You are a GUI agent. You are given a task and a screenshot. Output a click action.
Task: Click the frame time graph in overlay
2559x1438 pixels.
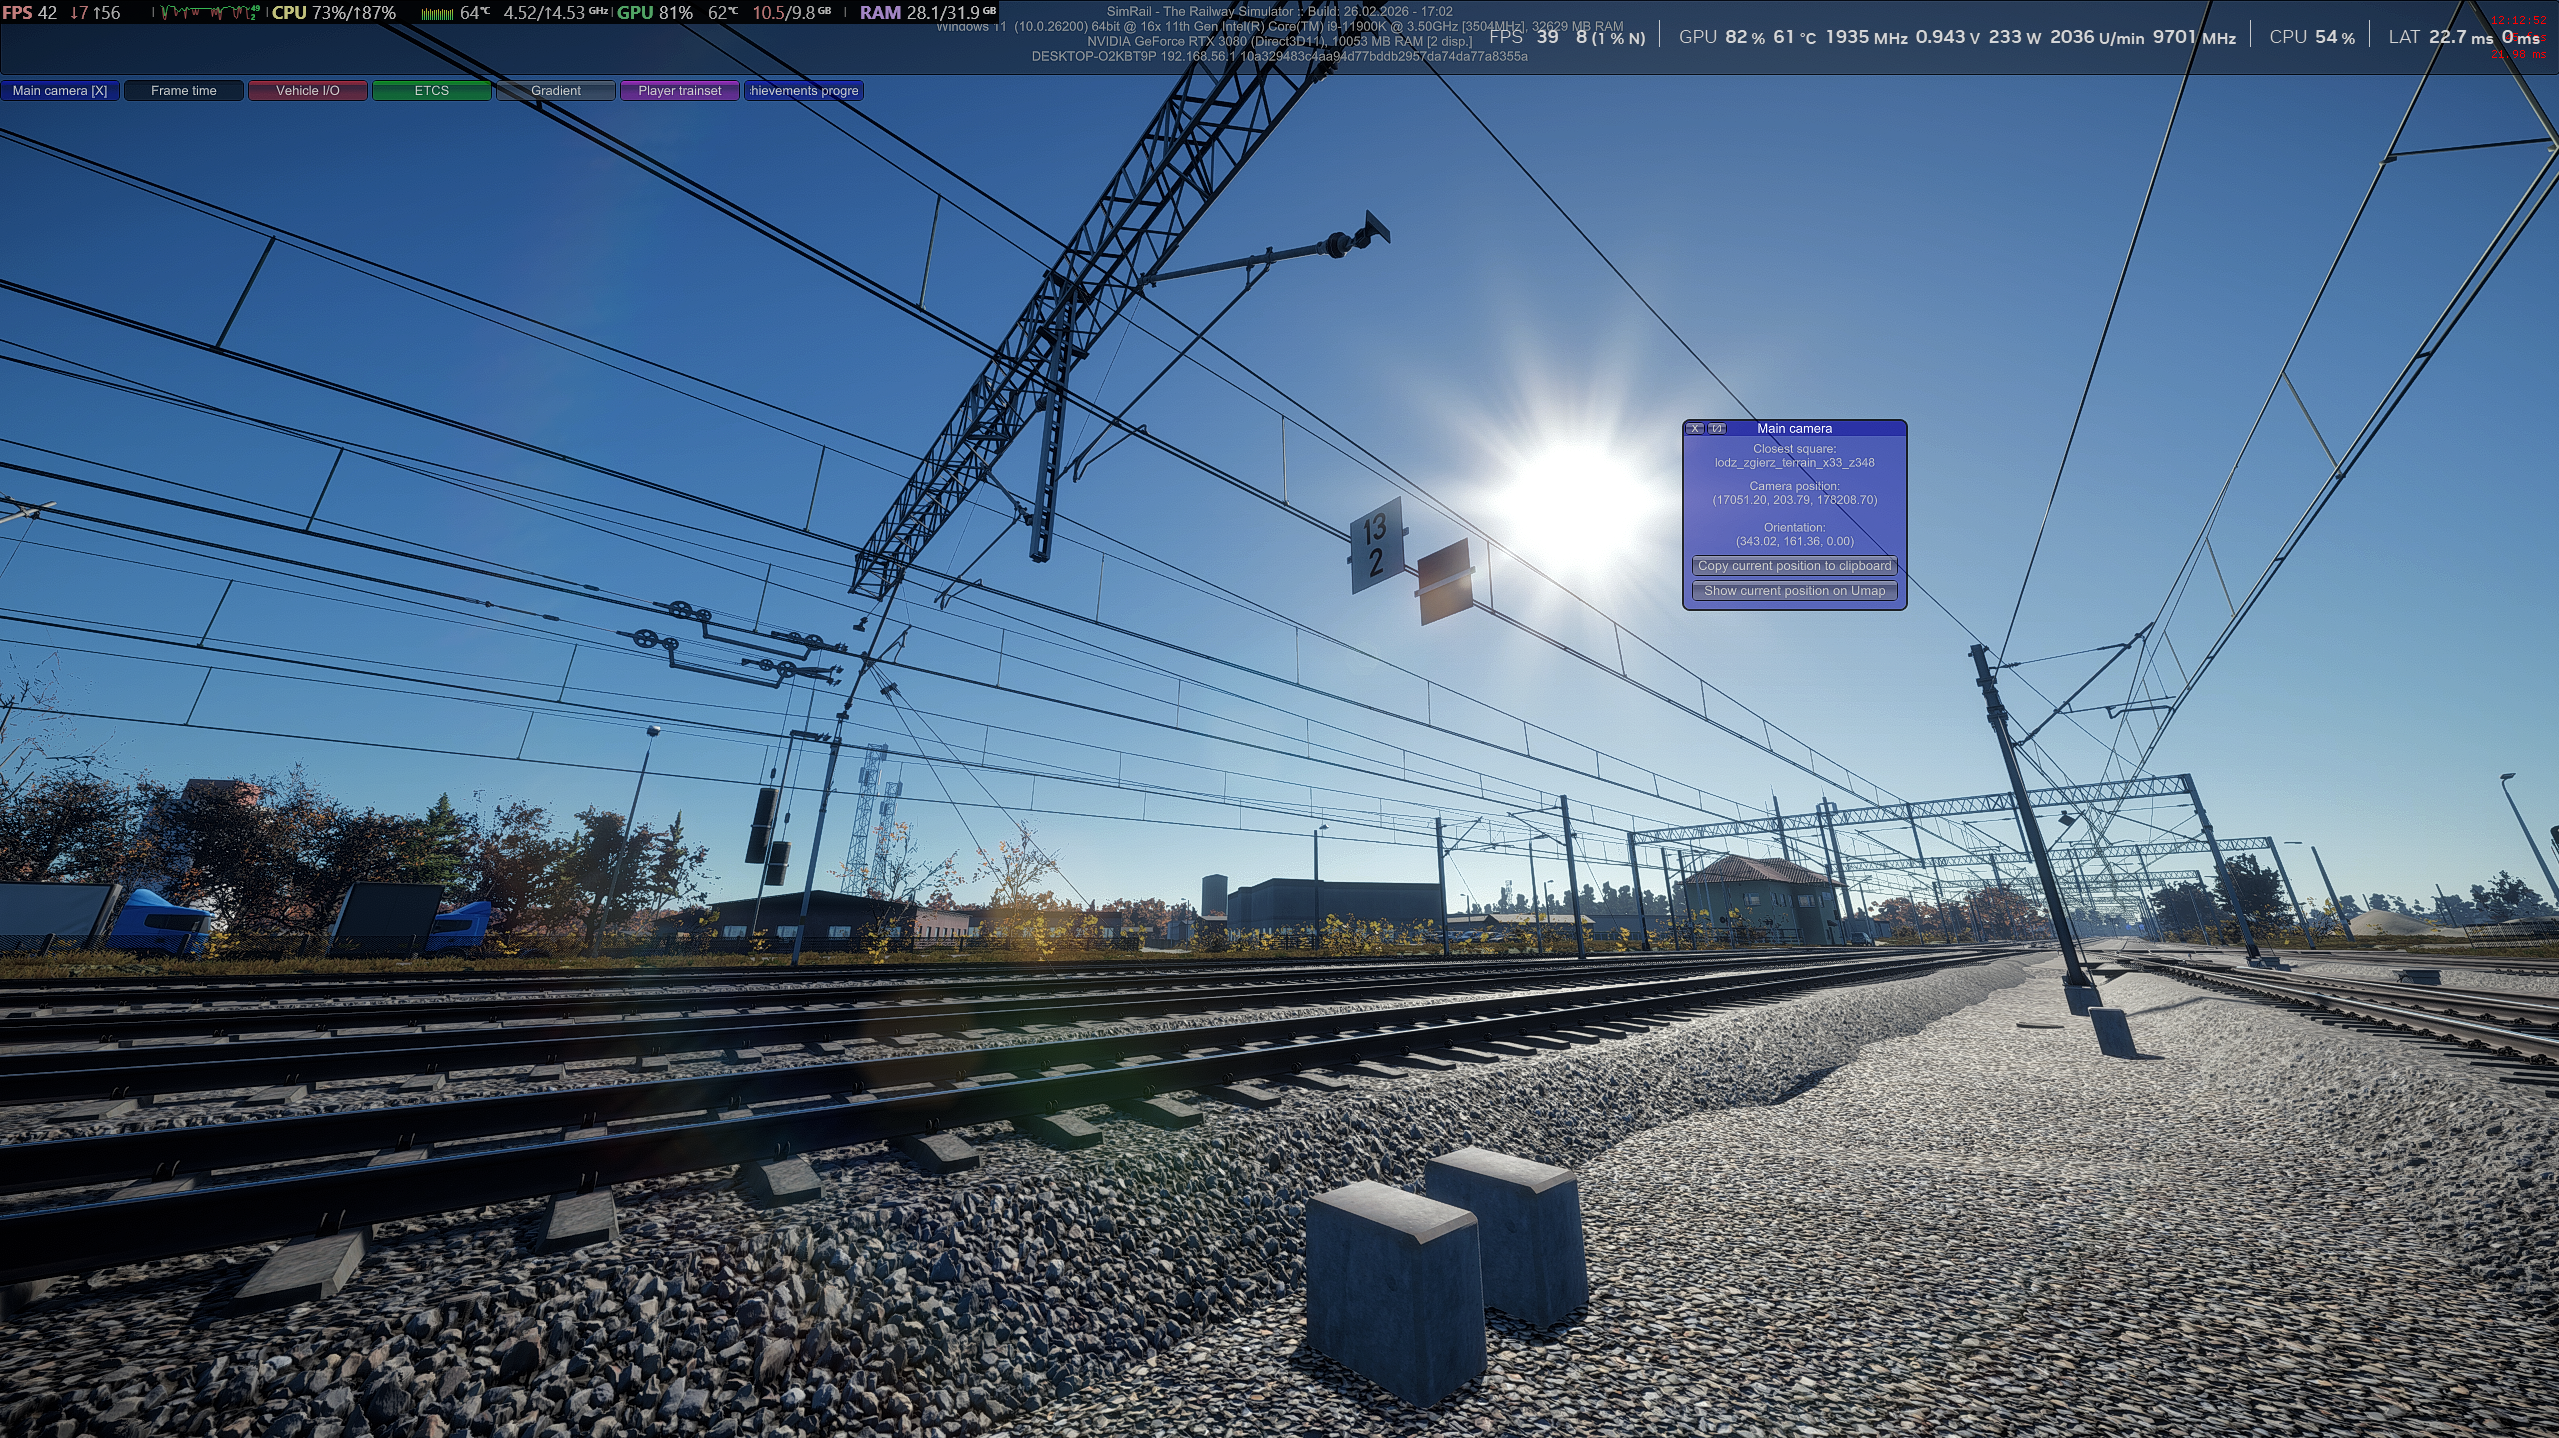[x=210, y=13]
